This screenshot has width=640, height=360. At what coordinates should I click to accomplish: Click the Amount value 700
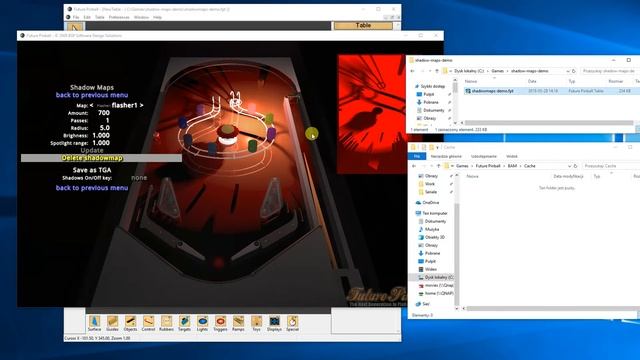[104, 113]
